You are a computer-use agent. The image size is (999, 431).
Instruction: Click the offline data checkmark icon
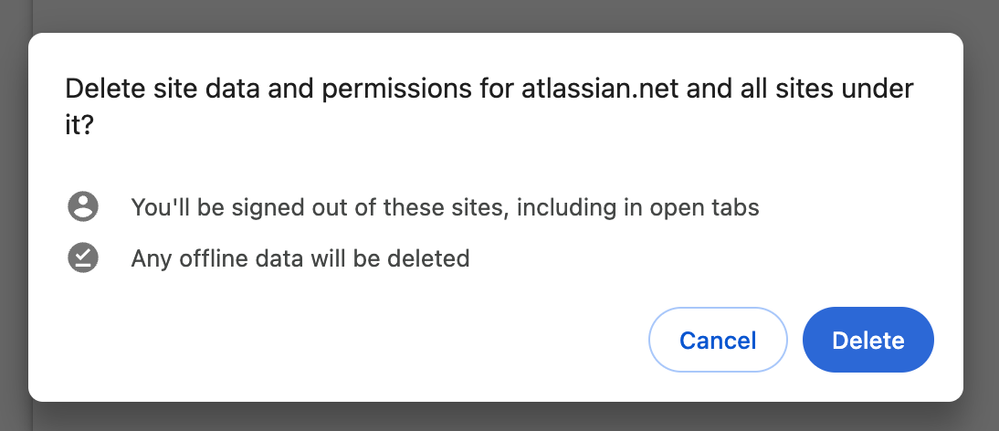(83, 258)
